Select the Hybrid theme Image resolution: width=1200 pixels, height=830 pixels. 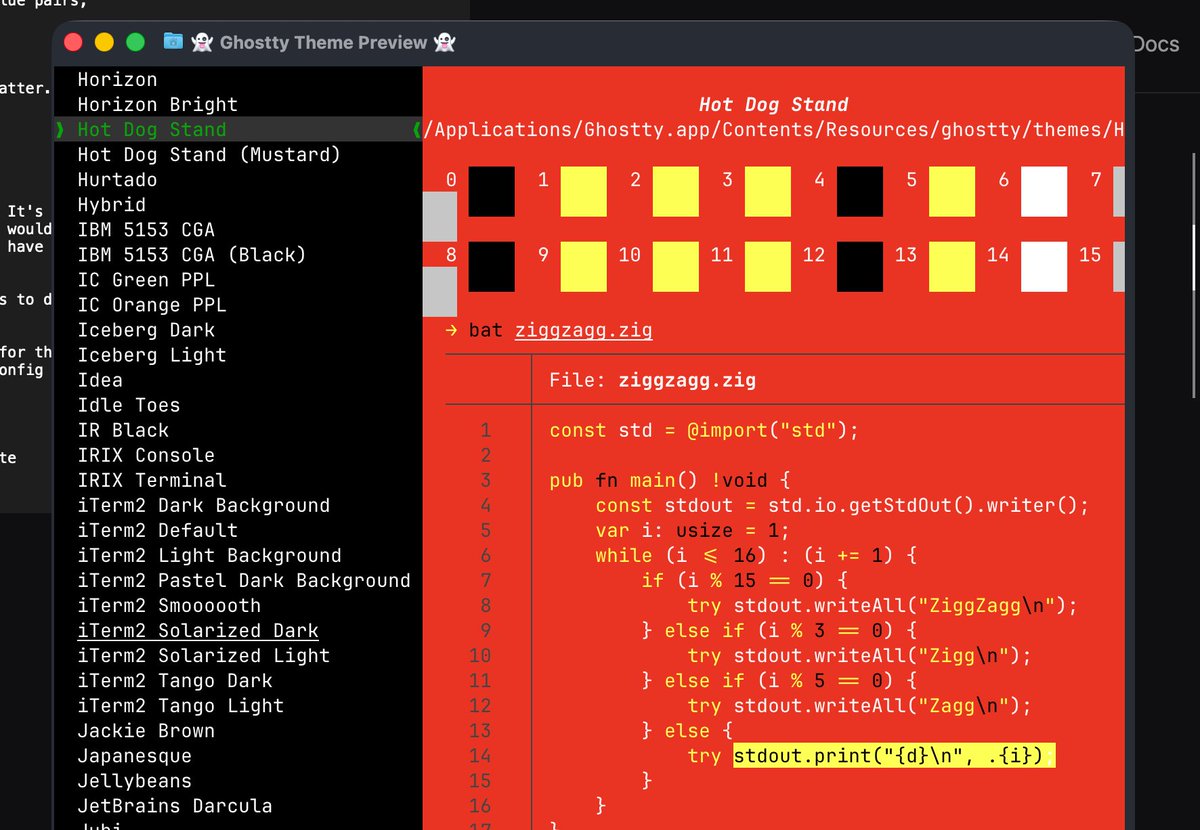[x=112, y=204]
